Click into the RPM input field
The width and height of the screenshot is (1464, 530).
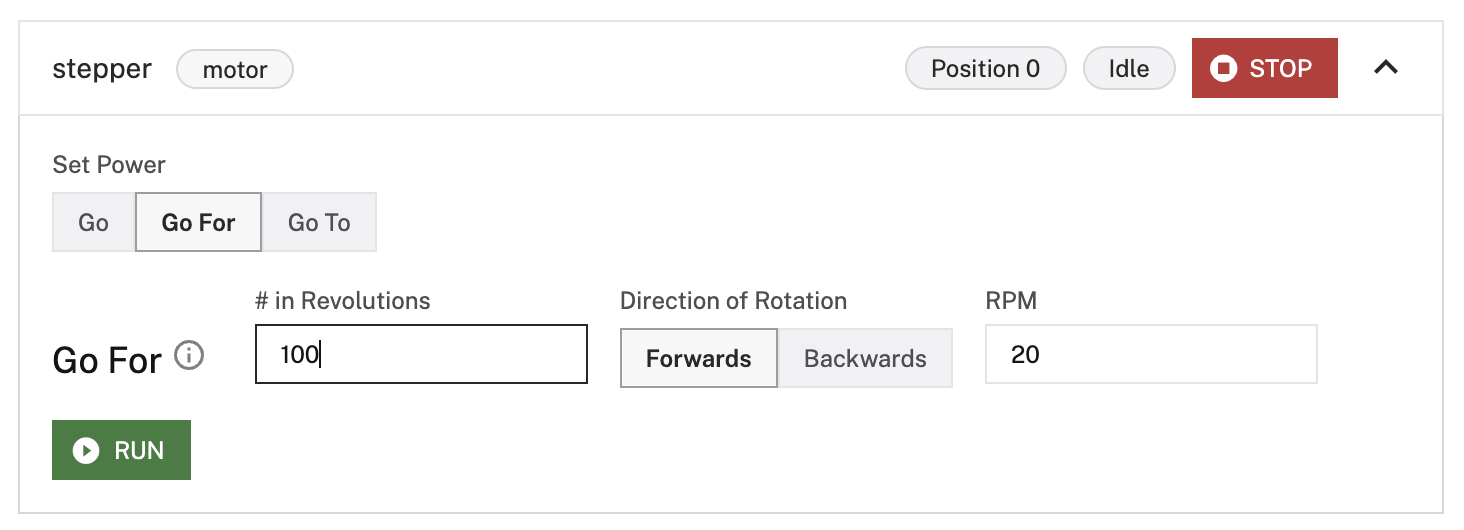point(1150,354)
